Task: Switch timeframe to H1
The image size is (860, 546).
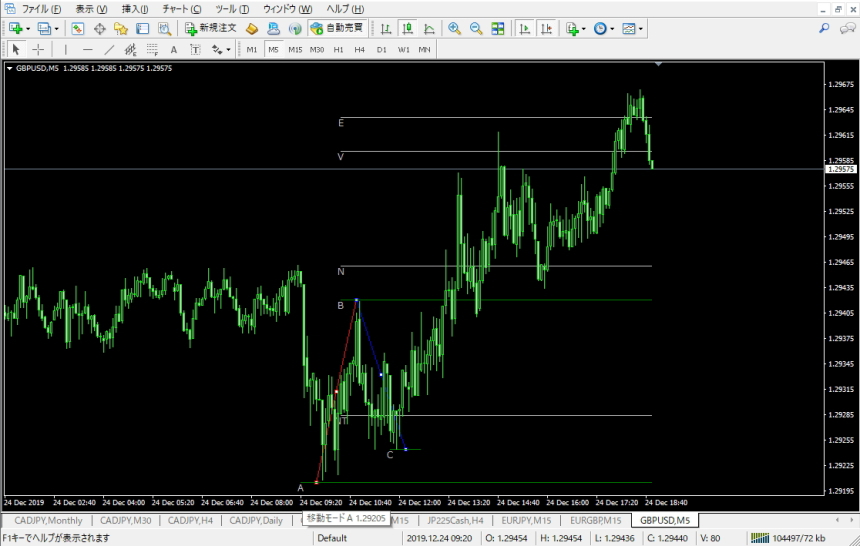Action: pyautogui.click(x=338, y=49)
